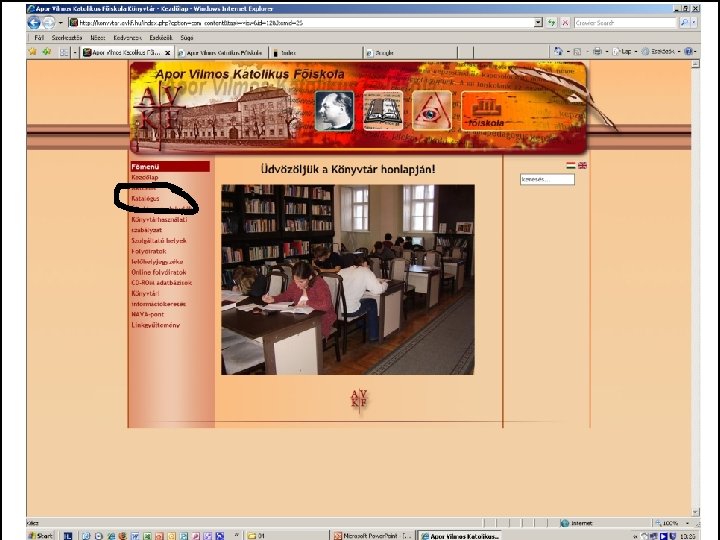The height and width of the screenshot is (540, 720).
Task: Go back with the browser Back arrow
Action: (34, 22)
